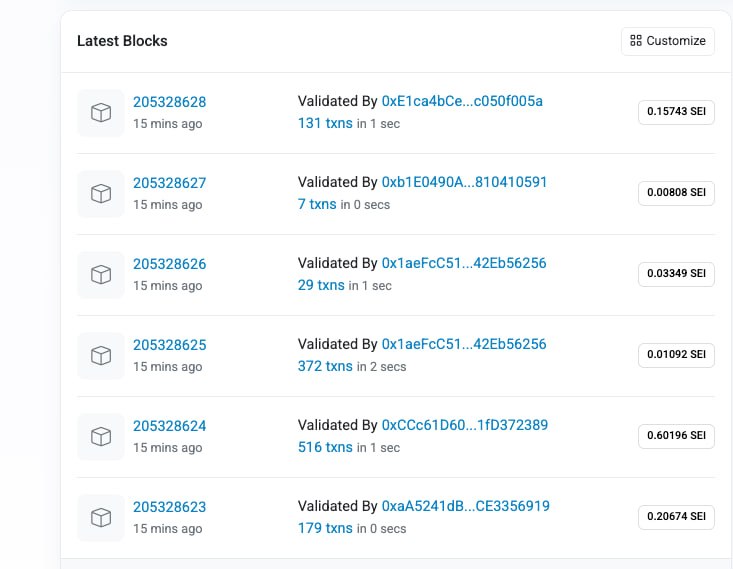Click the cube icon for block 205328628
Viewport: 733px width, 569px height.
pyautogui.click(x=101, y=113)
